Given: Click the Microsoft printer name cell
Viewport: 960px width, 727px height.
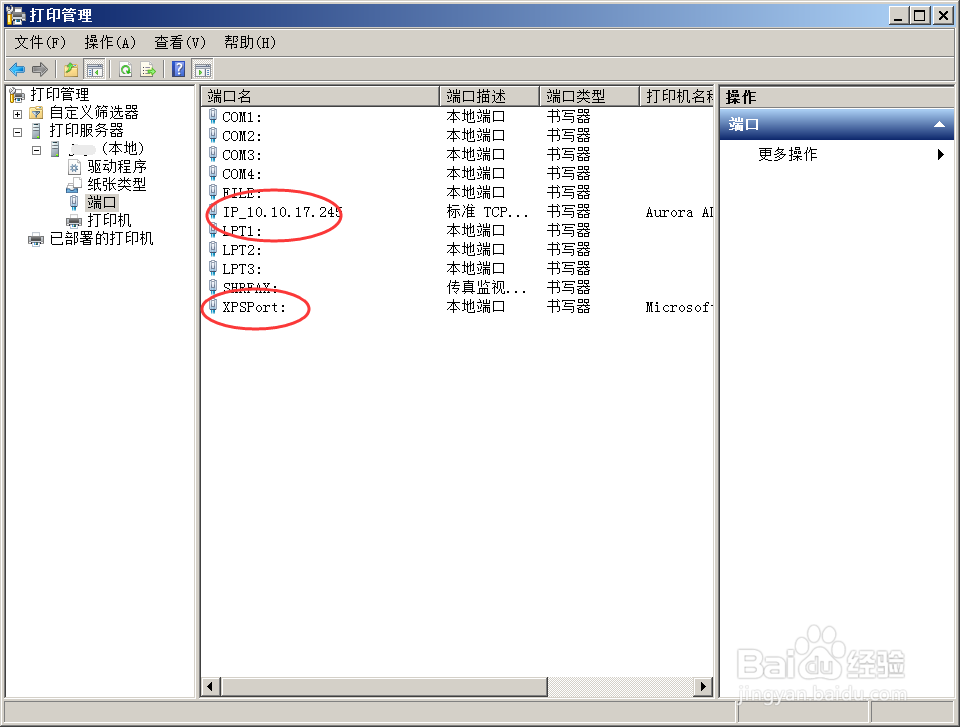Looking at the screenshot, I should 679,307.
